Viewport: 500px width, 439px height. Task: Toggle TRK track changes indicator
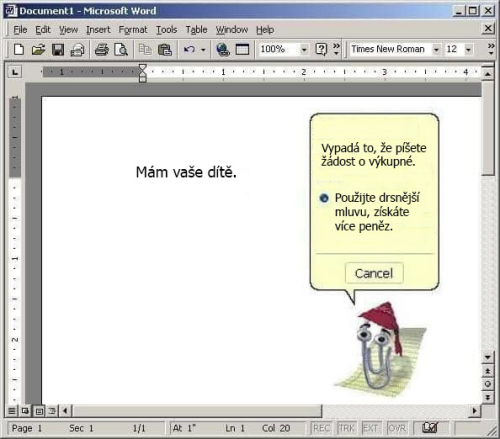(346, 428)
